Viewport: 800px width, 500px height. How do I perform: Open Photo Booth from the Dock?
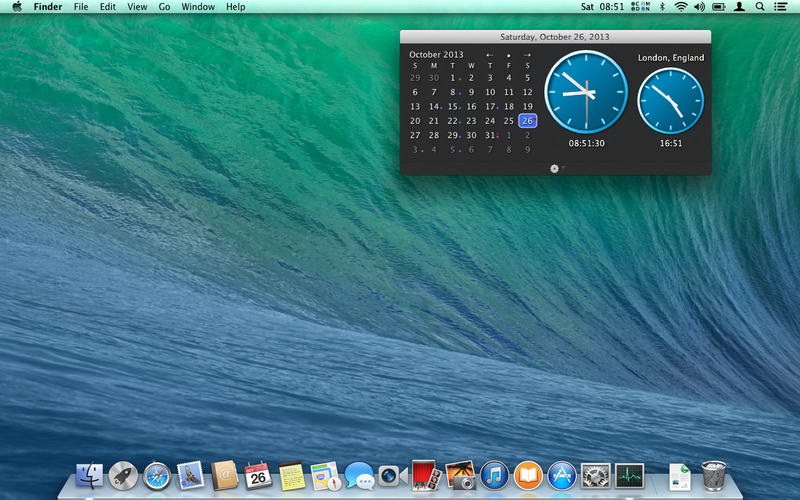point(426,475)
